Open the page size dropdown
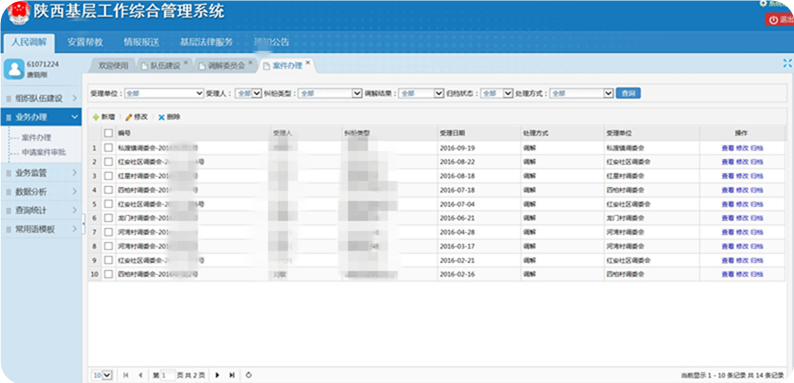The width and height of the screenshot is (794, 383). point(102,375)
